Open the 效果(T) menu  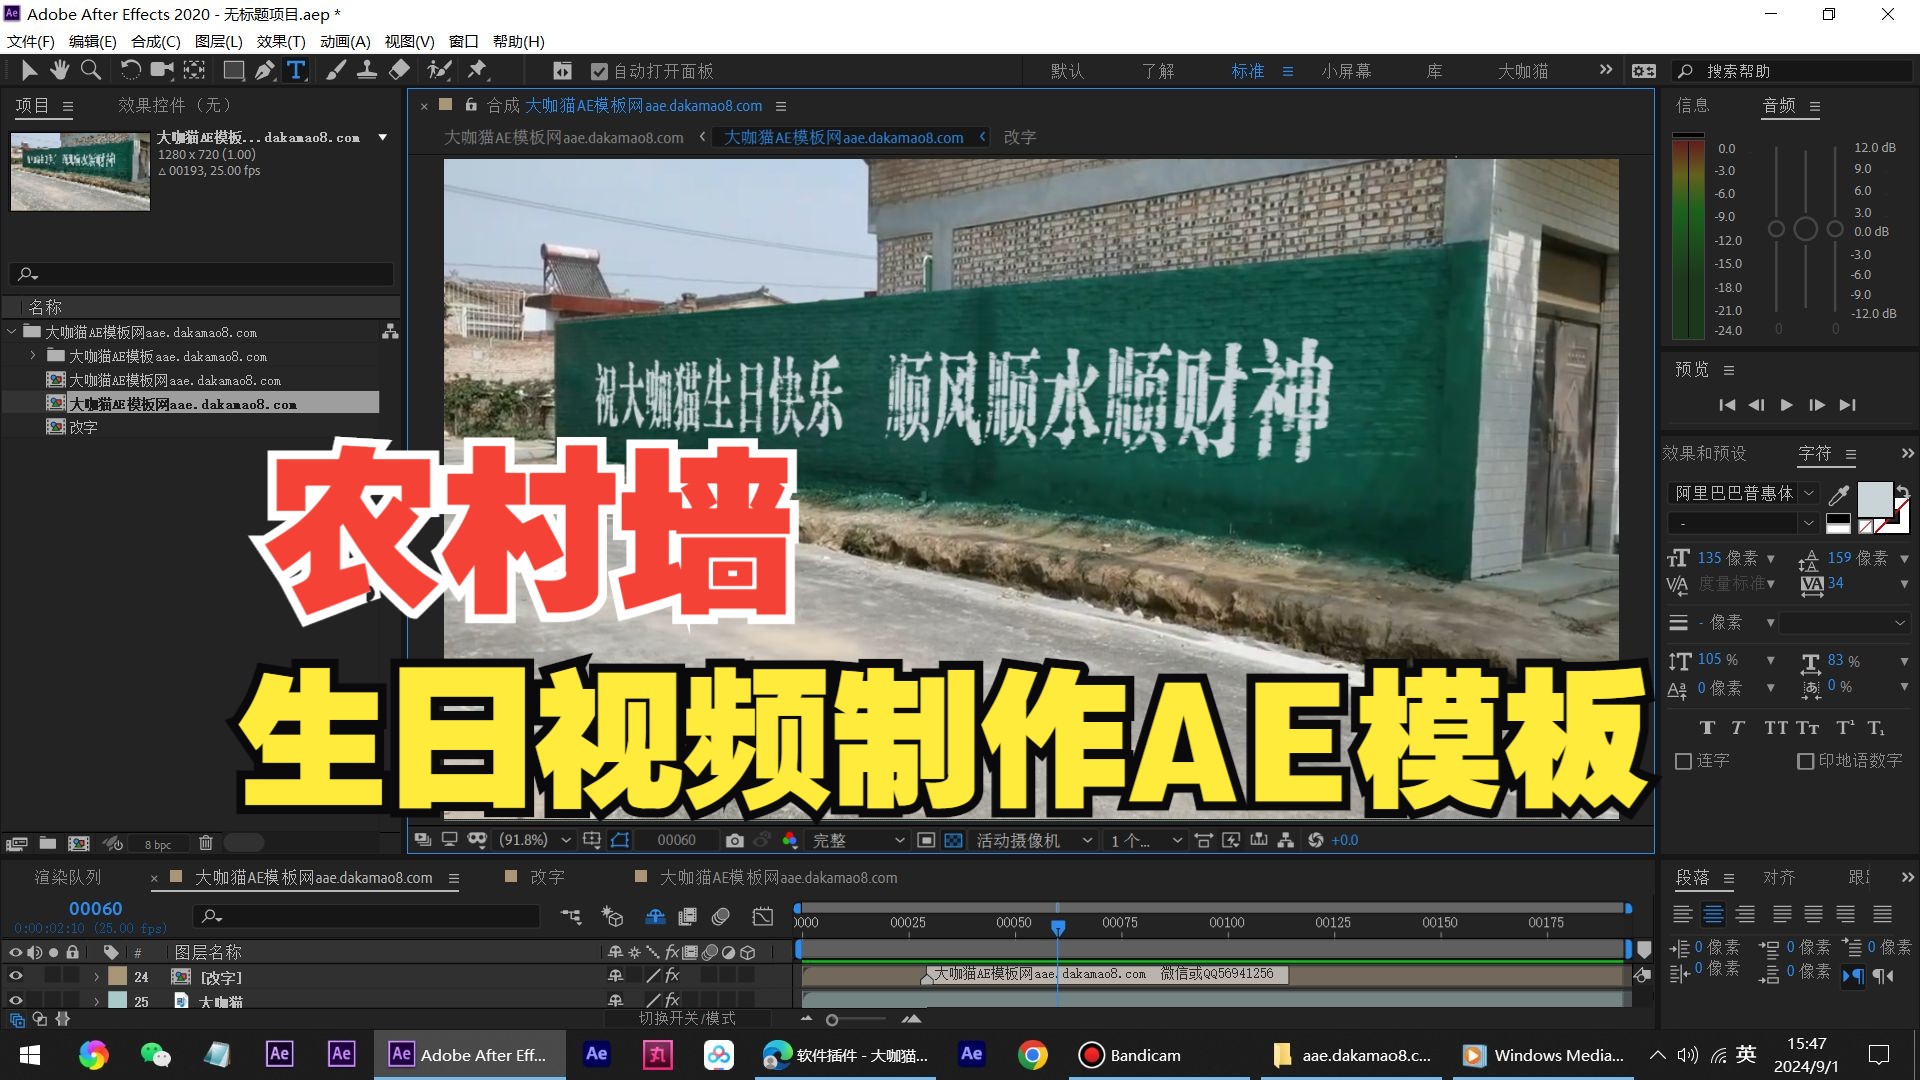click(281, 41)
